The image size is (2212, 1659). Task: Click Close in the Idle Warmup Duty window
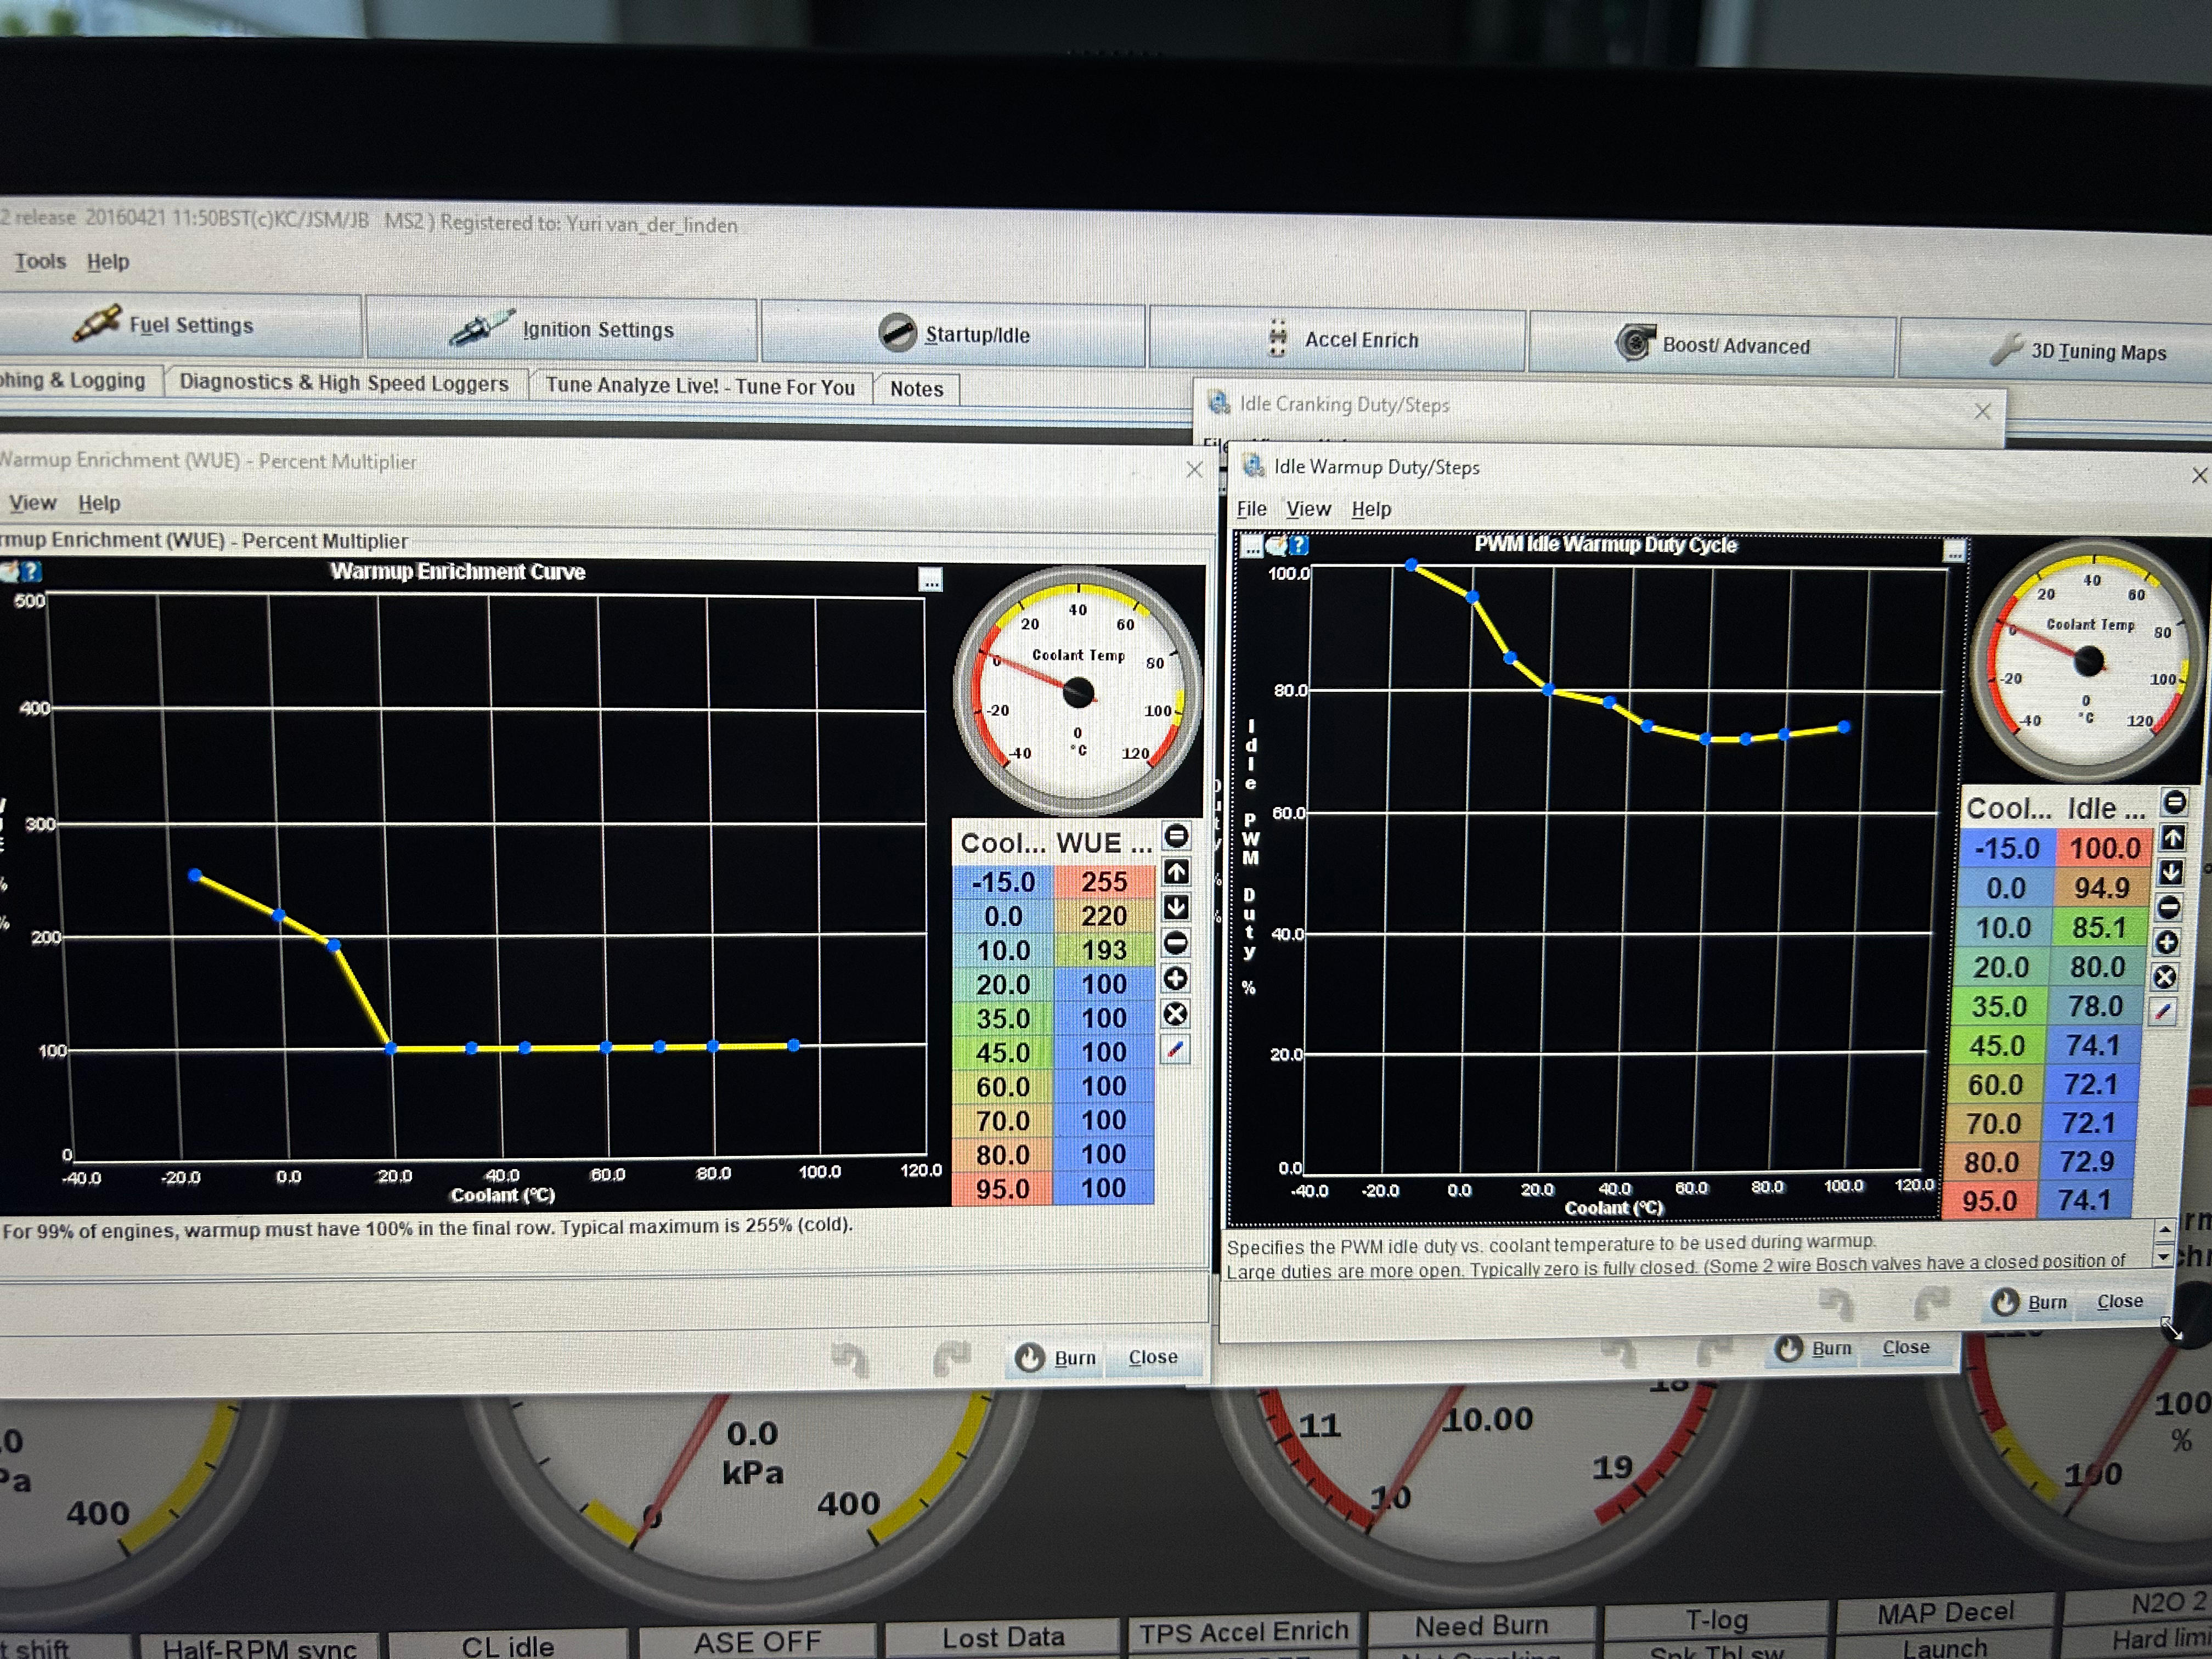pyautogui.click(x=2120, y=1301)
